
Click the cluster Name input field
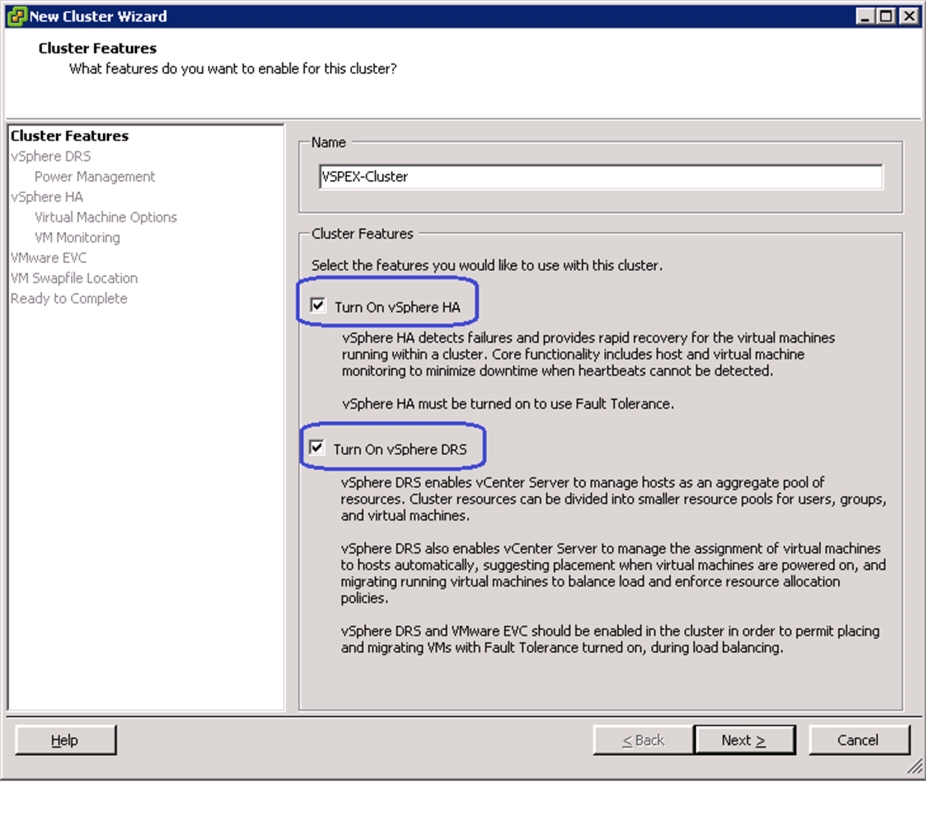coord(601,176)
